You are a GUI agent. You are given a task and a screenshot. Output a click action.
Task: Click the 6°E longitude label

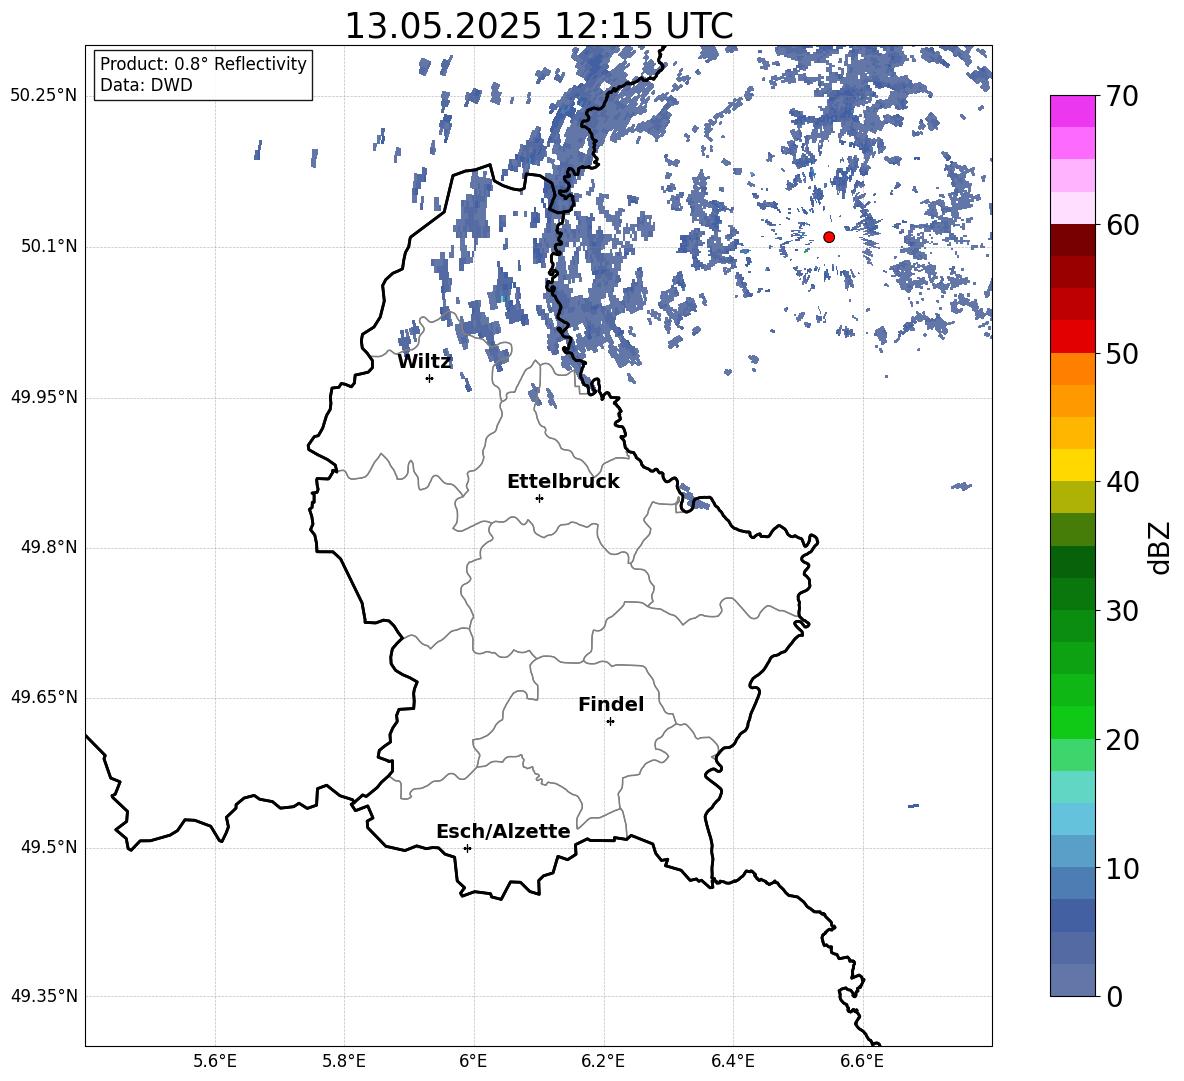(473, 1061)
